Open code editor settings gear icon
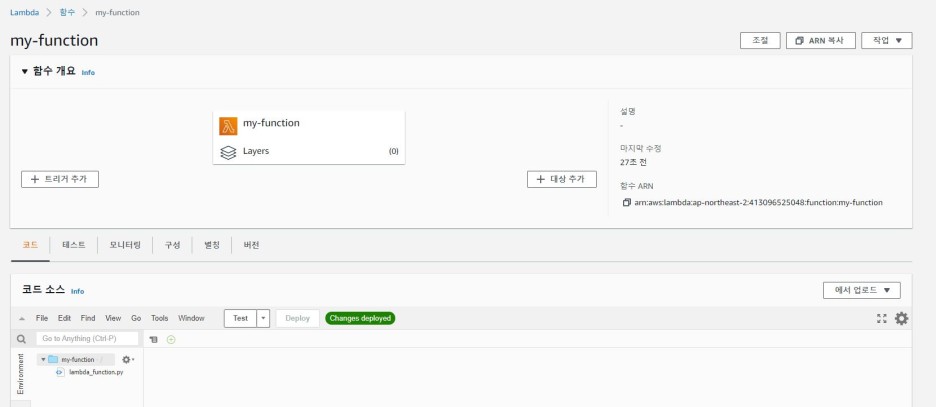This screenshot has width=936, height=407. tap(901, 318)
